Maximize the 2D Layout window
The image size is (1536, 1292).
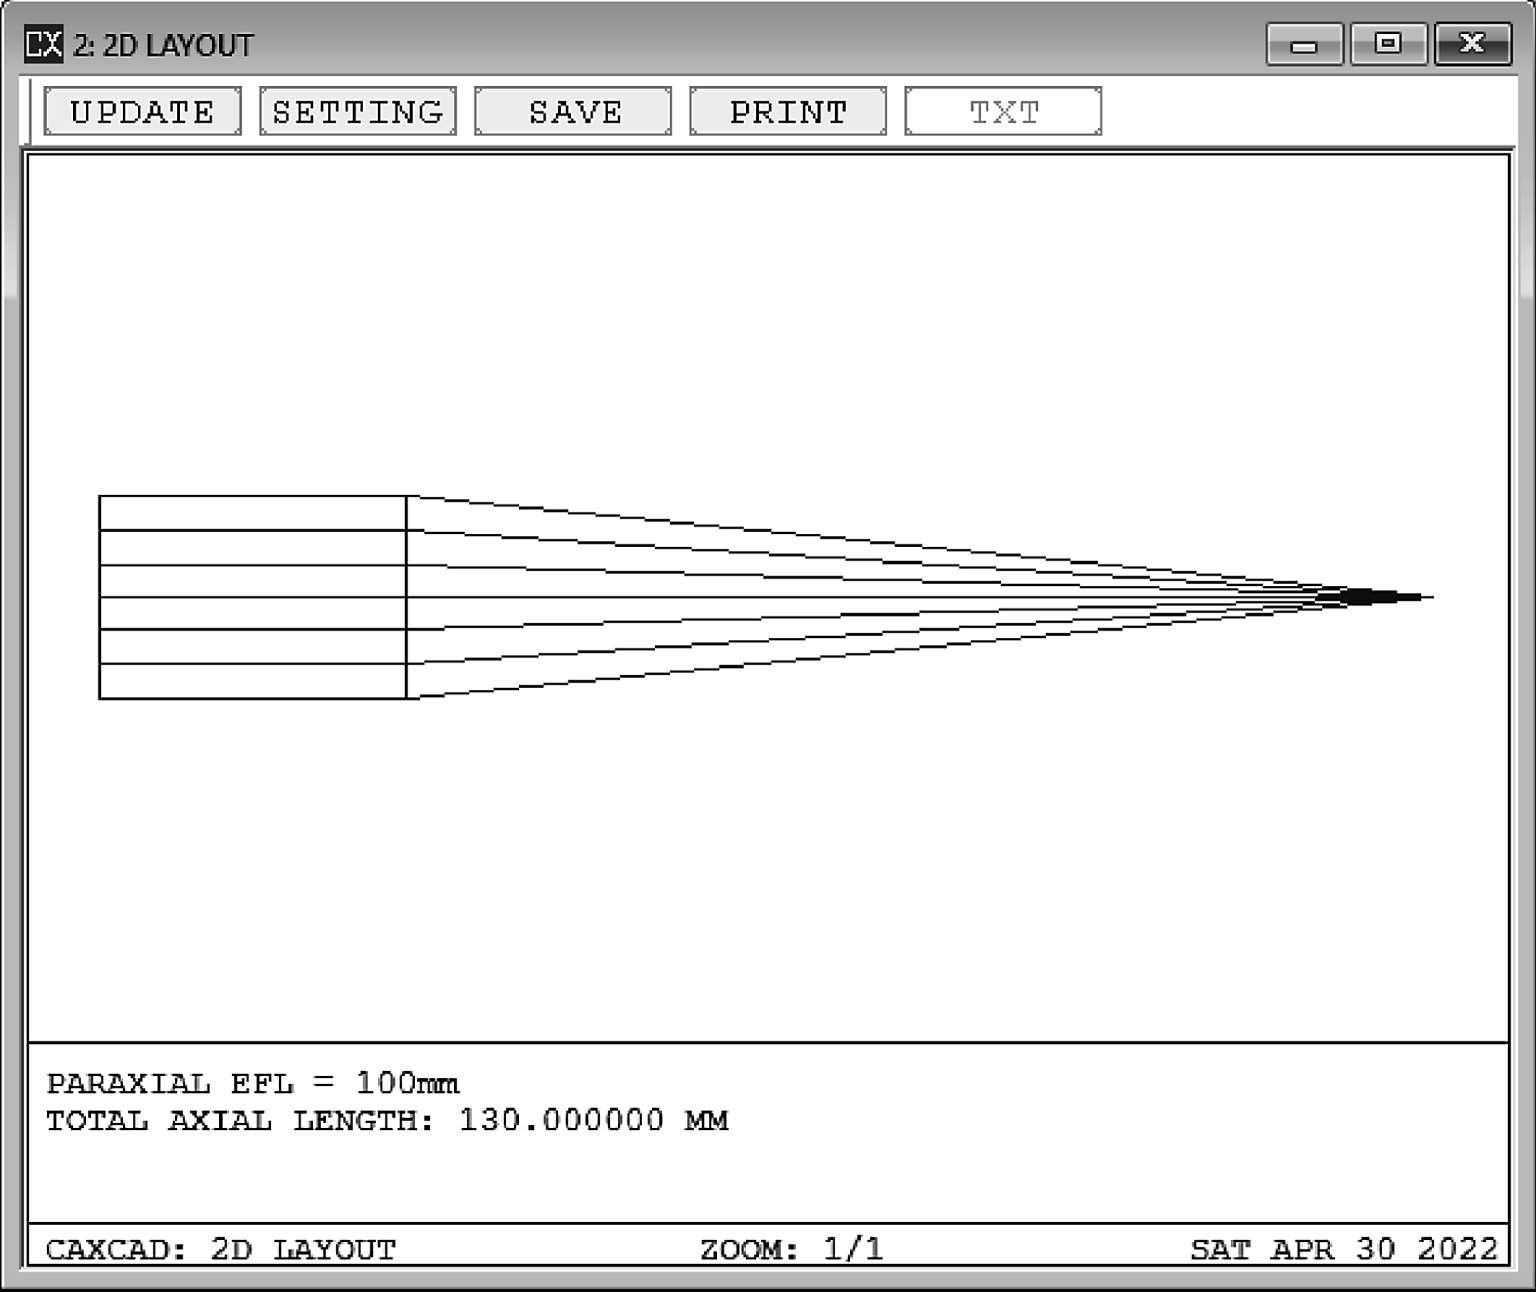[1388, 44]
